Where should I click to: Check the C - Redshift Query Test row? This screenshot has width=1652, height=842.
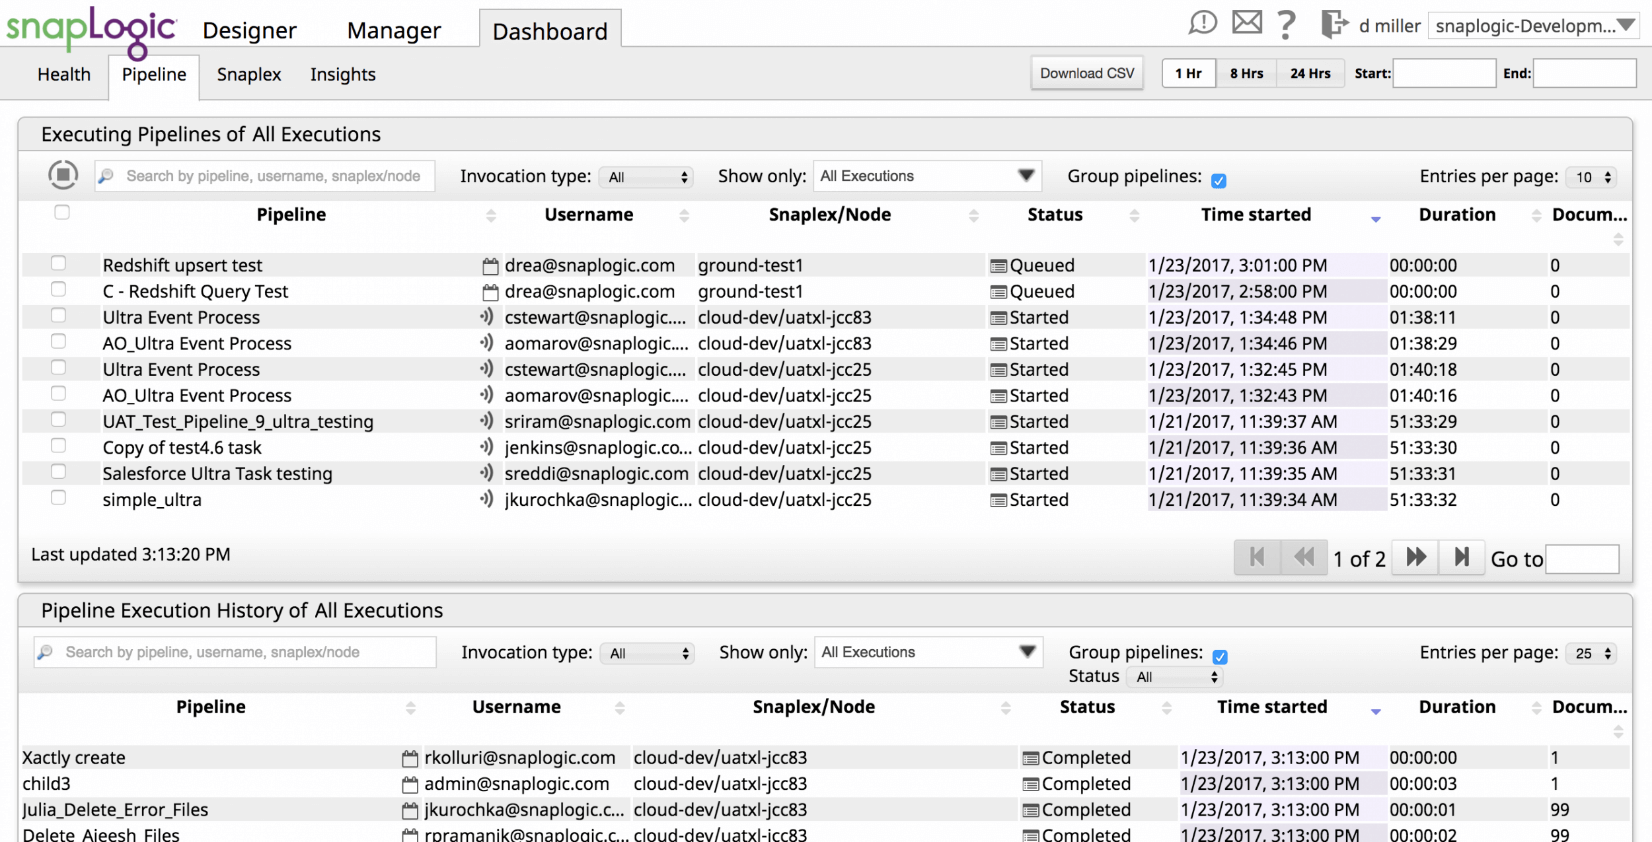pos(59,289)
